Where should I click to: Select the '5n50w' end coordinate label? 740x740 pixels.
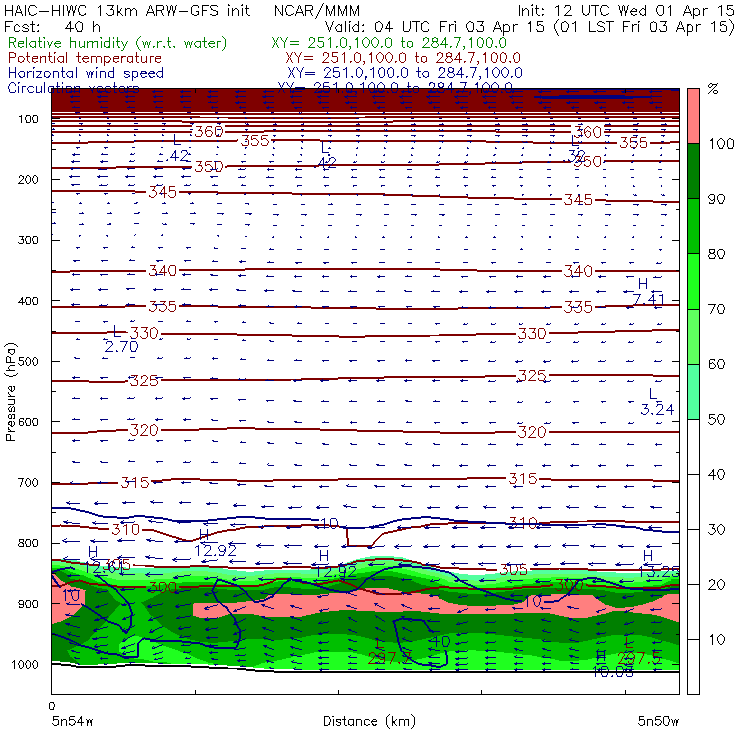click(x=658, y=721)
